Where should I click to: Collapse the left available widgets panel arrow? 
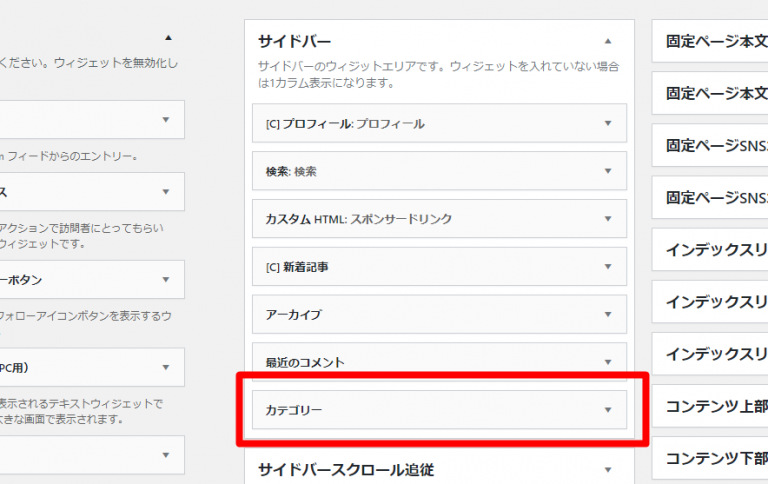click(x=167, y=36)
